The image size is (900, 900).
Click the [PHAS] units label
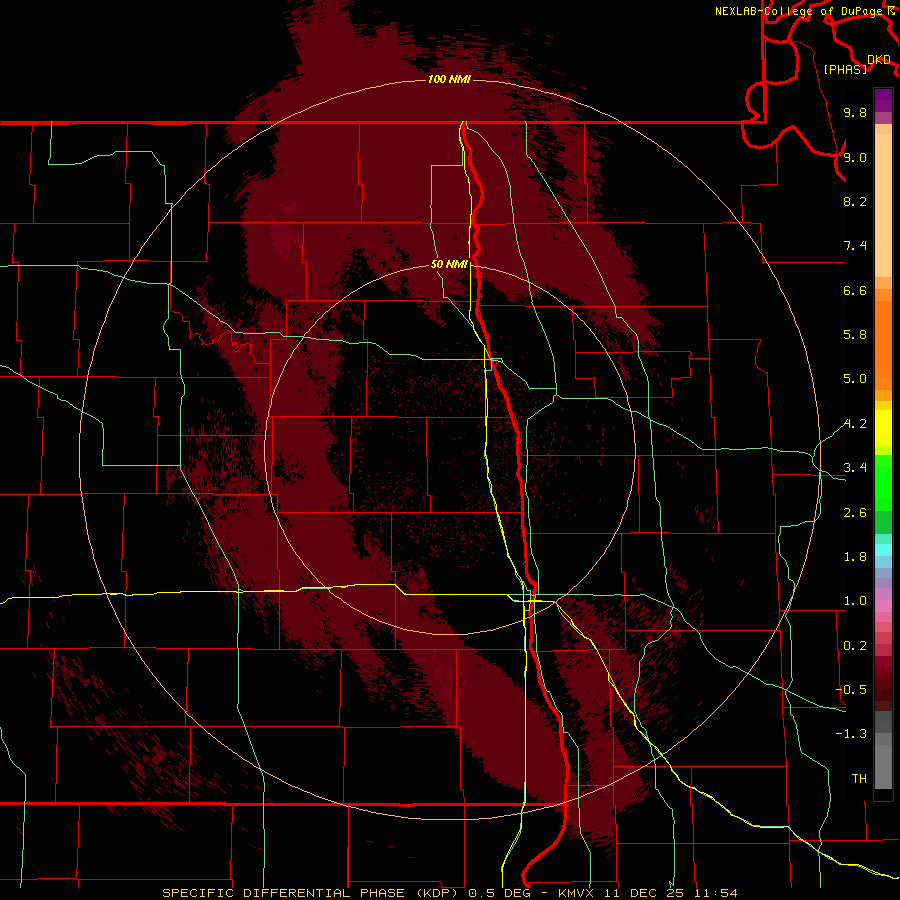click(845, 69)
